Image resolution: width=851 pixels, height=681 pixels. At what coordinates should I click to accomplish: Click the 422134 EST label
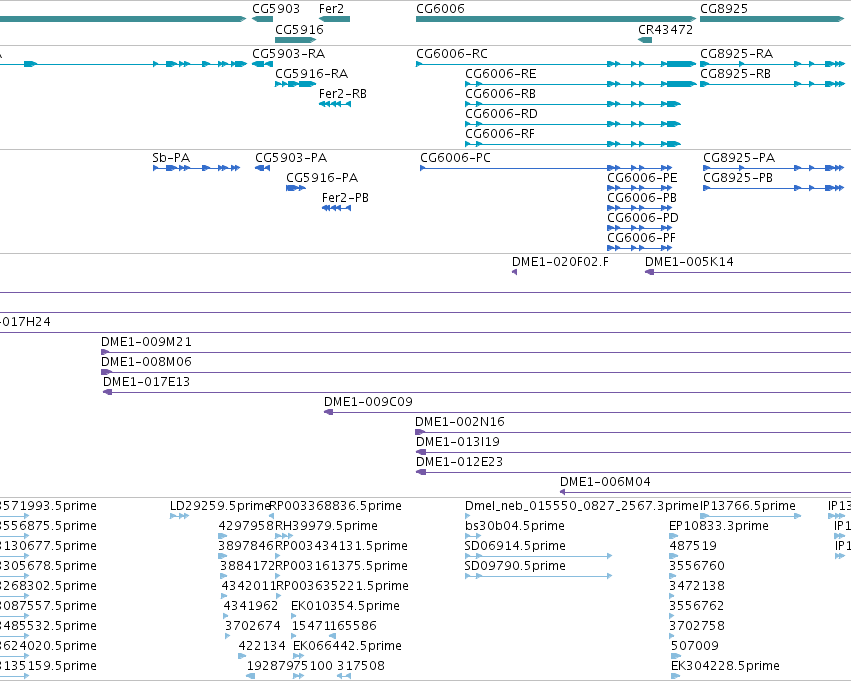click(262, 646)
